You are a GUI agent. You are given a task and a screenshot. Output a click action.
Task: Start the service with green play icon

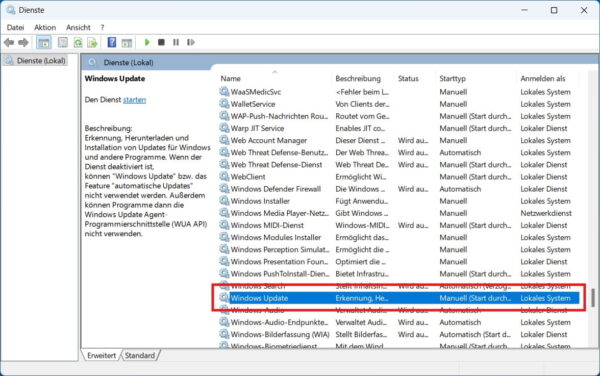coord(147,42)
